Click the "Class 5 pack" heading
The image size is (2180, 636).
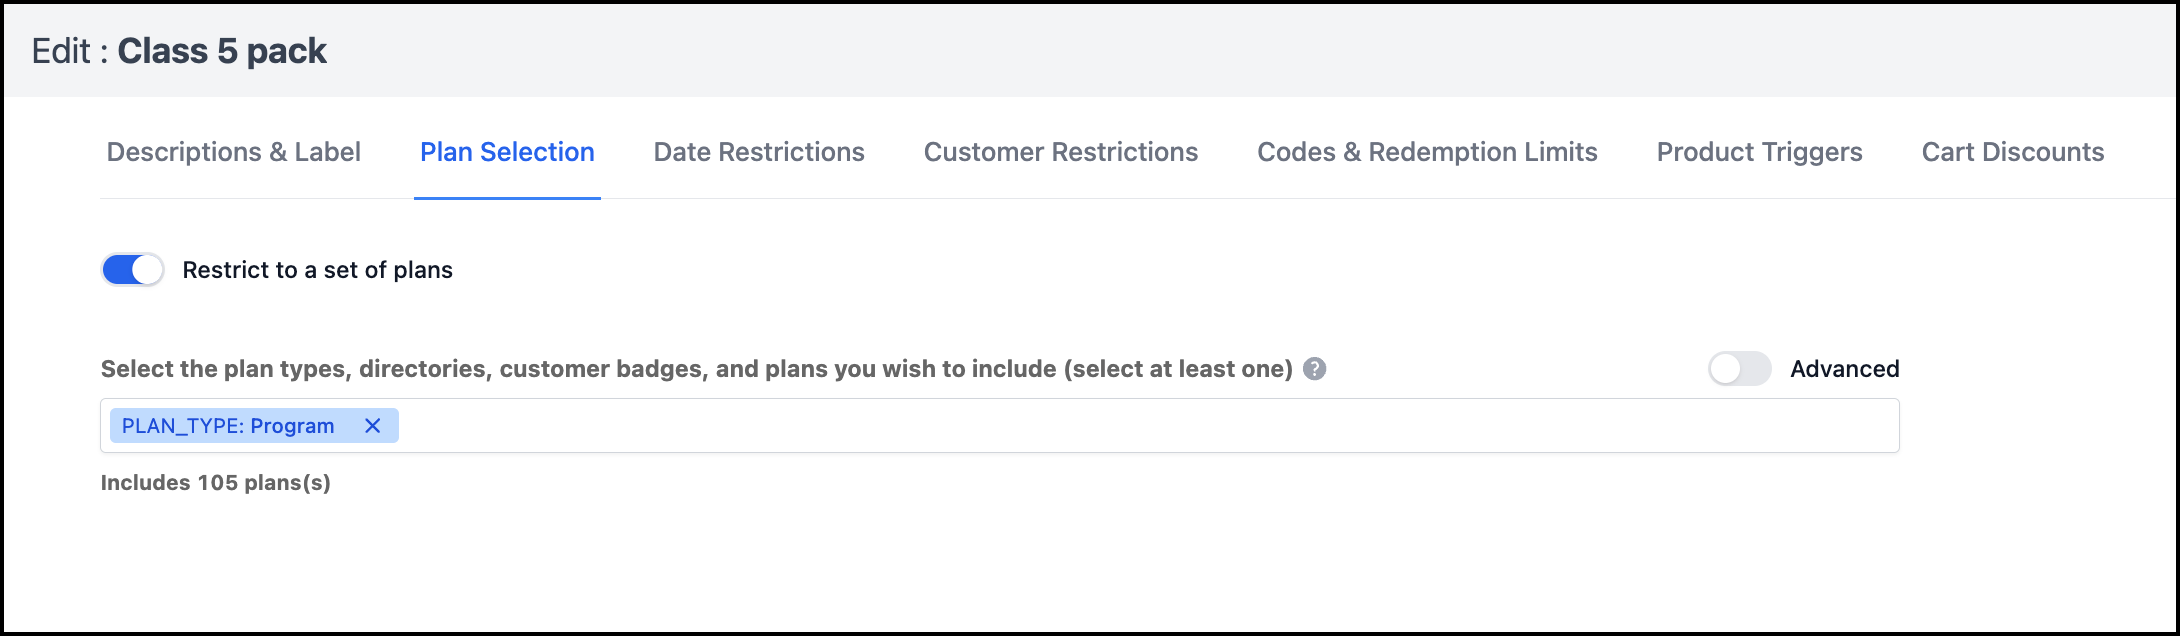[x=222, y=51]
